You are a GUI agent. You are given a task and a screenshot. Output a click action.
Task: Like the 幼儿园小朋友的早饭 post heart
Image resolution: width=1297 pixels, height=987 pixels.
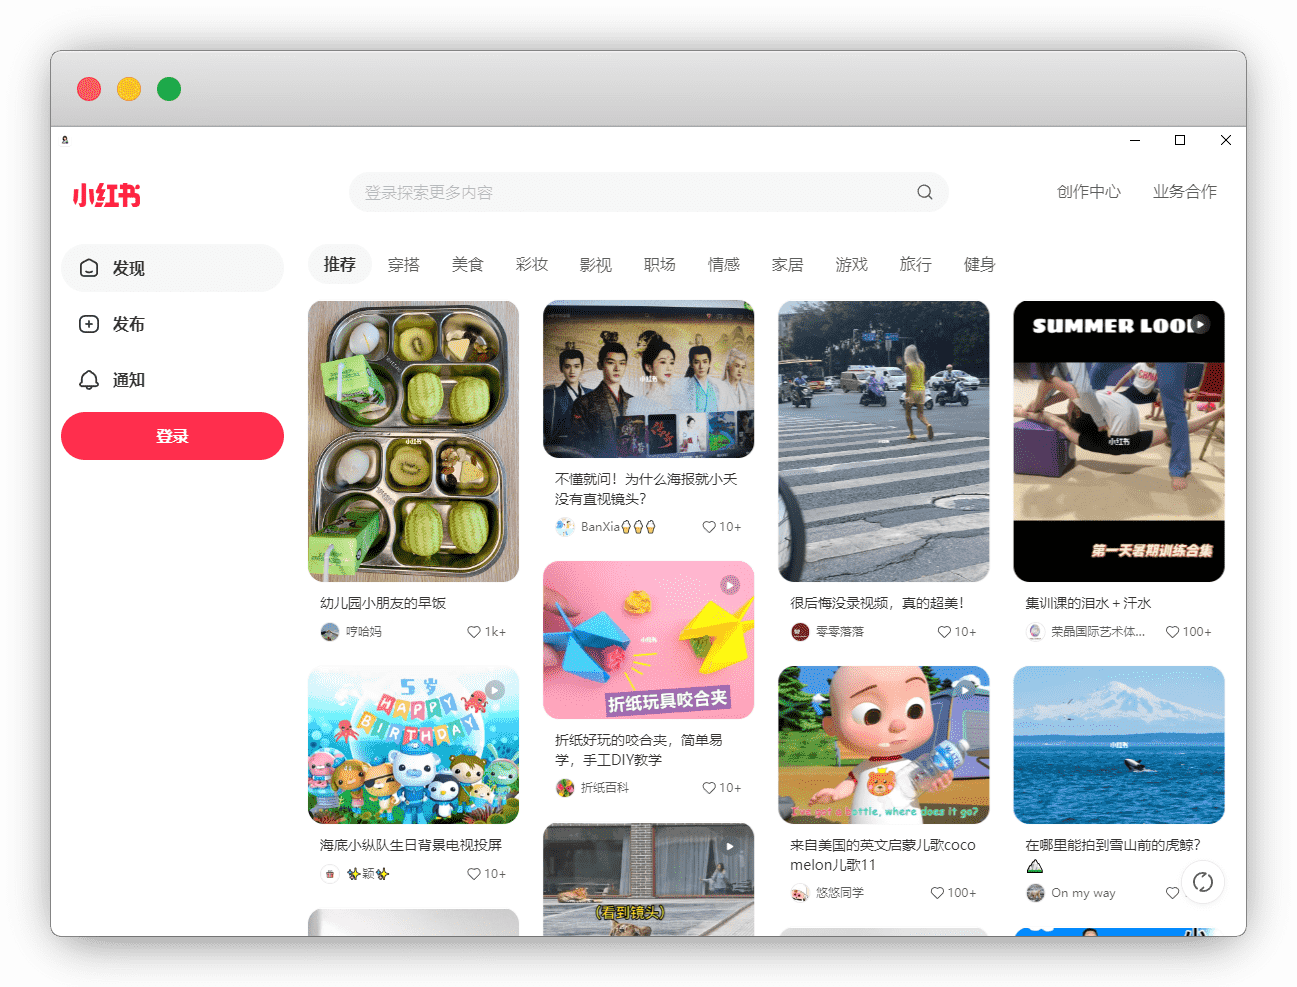coord(474,632)
